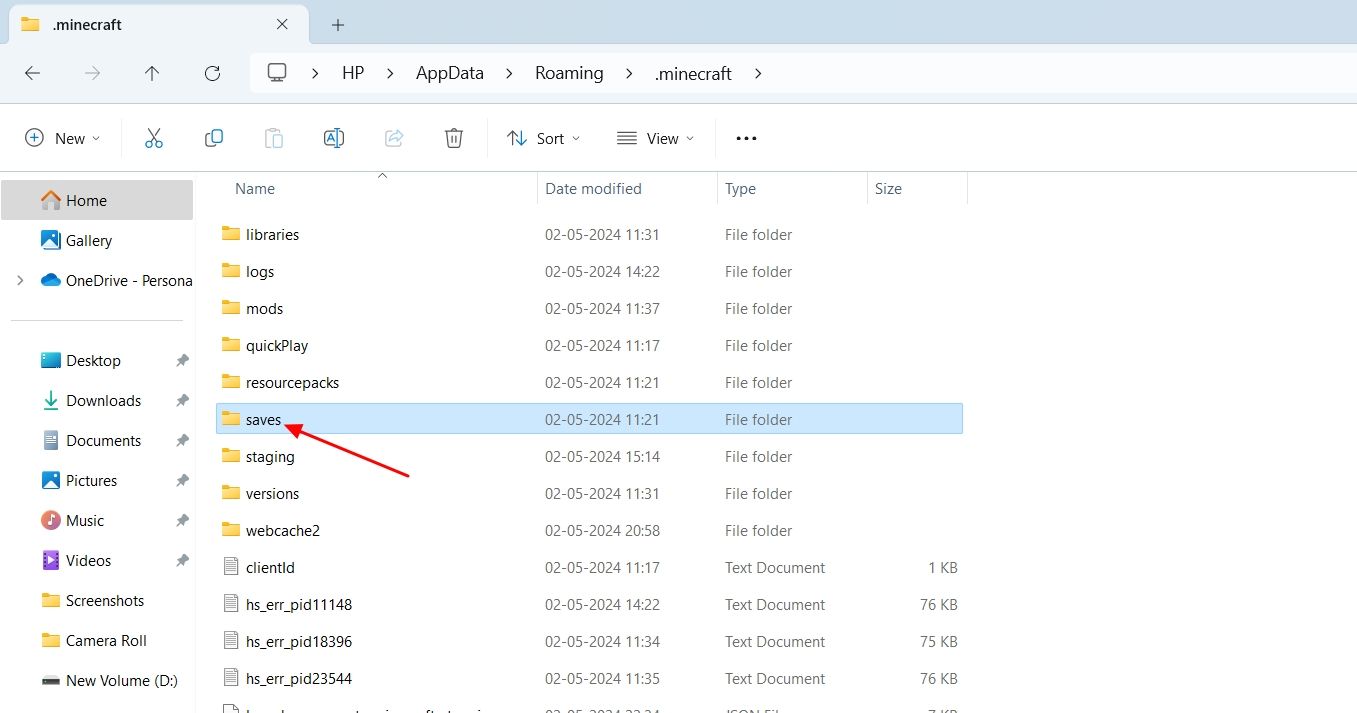Click the Refresh button
Image resolution: width=1357 pixels, height=713 pixels.
[x=212, y=73]
